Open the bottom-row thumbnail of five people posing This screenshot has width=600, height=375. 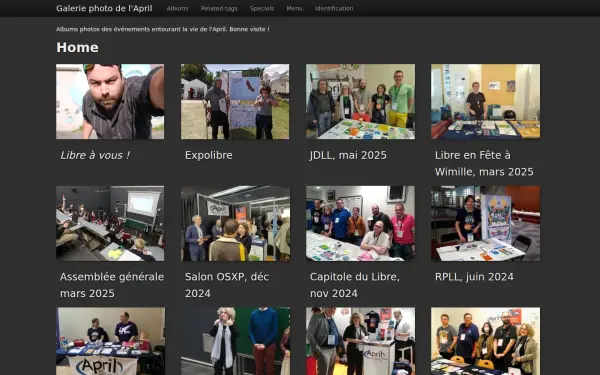point(486,341)
